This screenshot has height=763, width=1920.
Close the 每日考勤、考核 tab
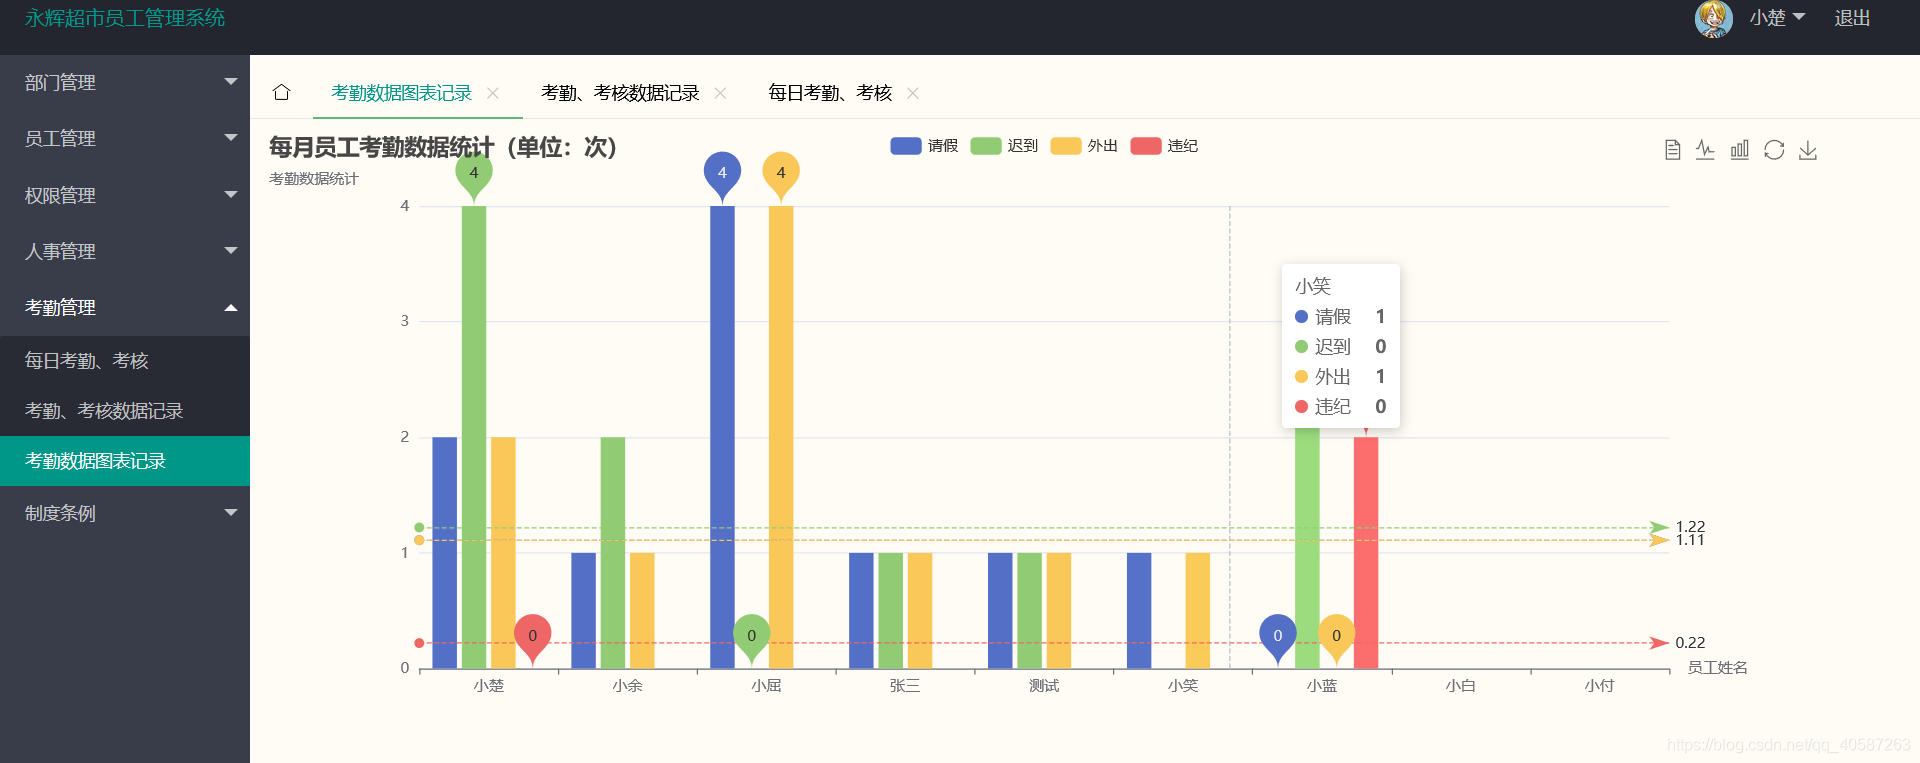(x=912, y=93)
